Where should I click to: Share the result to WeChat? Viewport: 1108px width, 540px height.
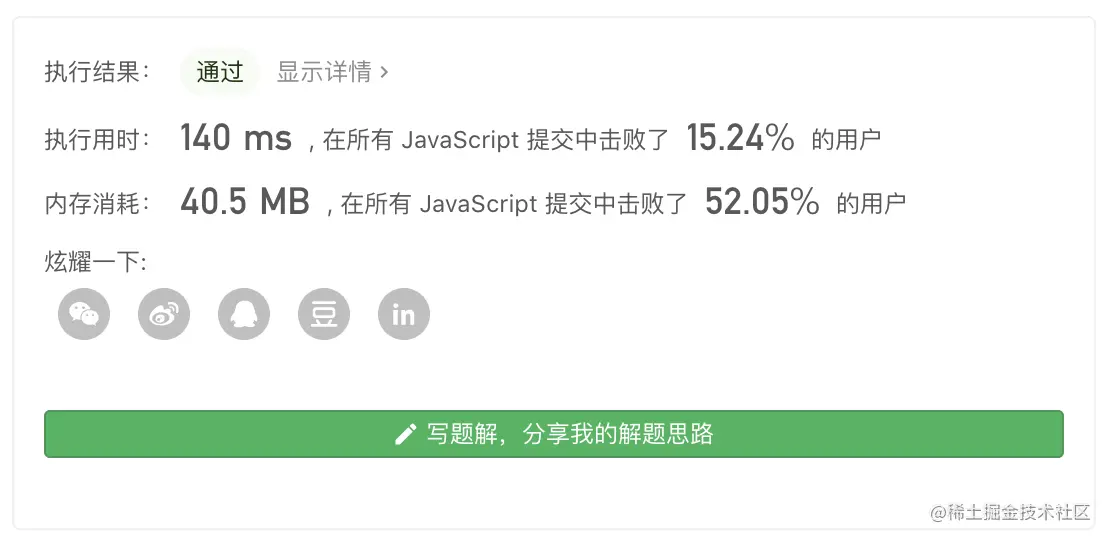(84, 314)
